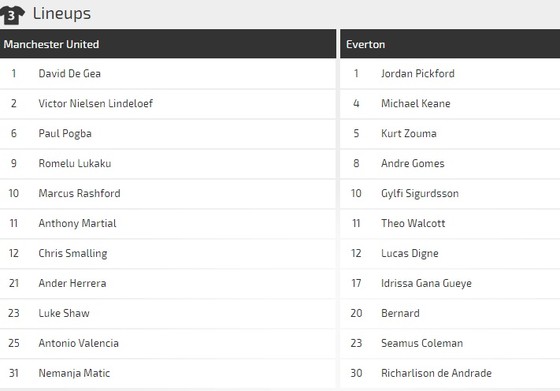Select David De Gea in the lineup
The image size is (560, 391).
(70, 74)
